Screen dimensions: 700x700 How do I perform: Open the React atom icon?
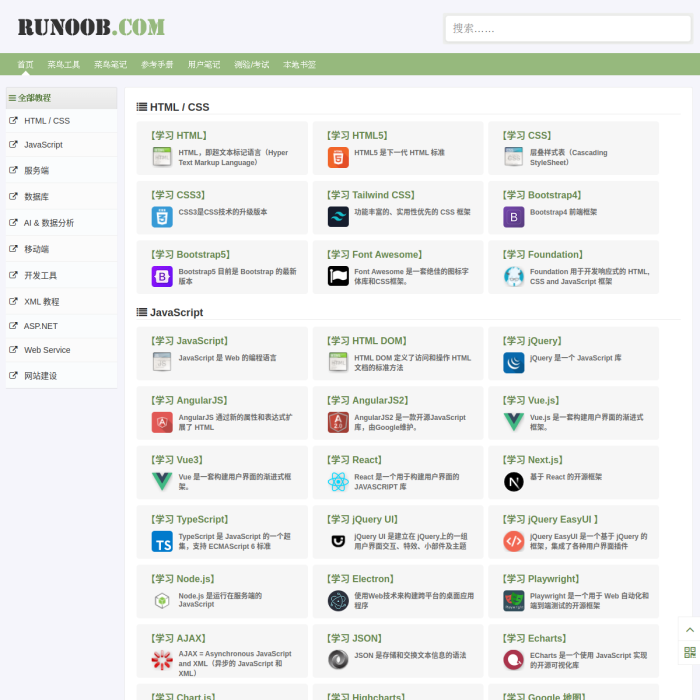coord(338,482)
